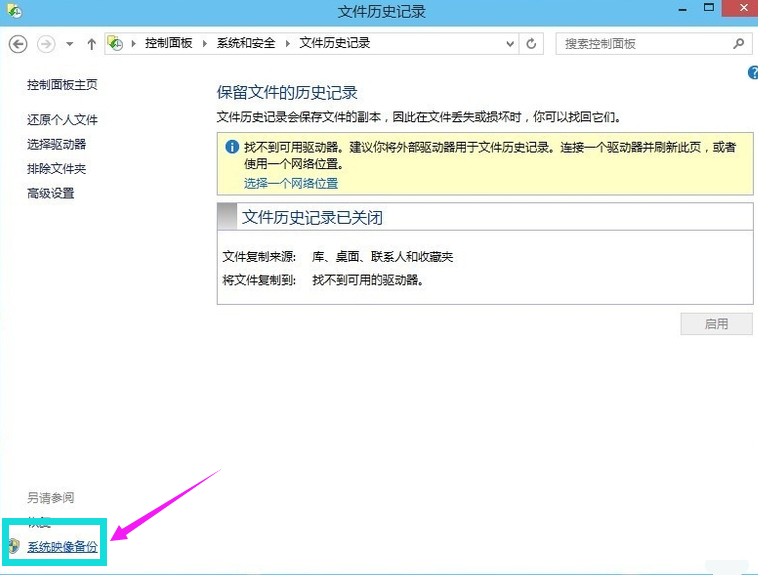Click the File History icon in address bar

pos(116,44)
